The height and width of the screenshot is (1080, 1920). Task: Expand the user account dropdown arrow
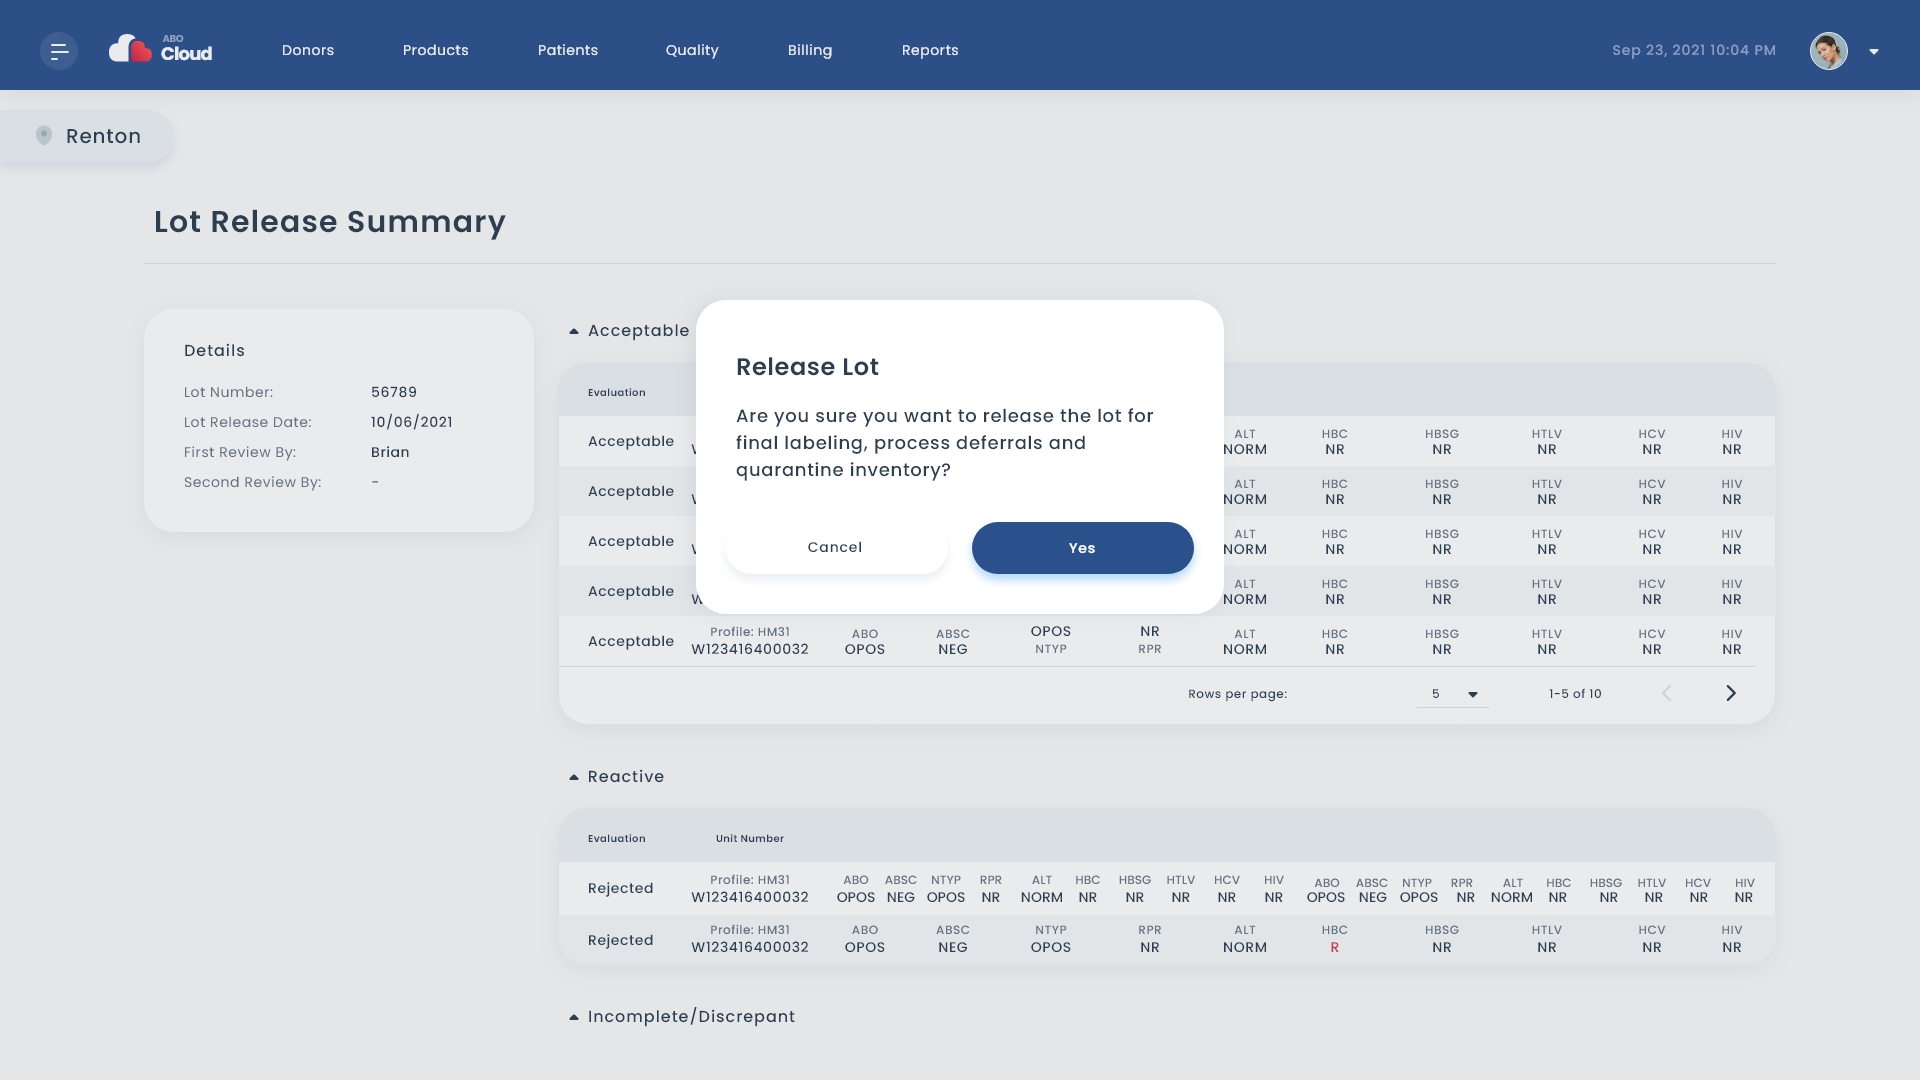click(x=1874, y=52)
